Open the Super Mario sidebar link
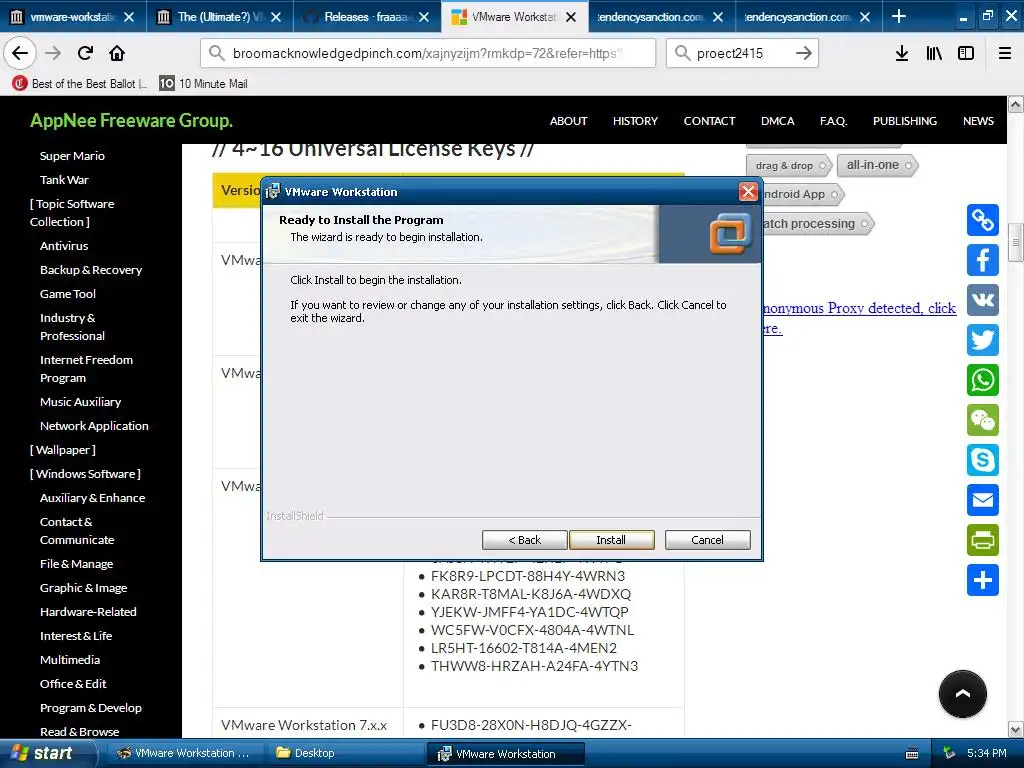The image size is (1024, 768). click(x=72, y=155)
